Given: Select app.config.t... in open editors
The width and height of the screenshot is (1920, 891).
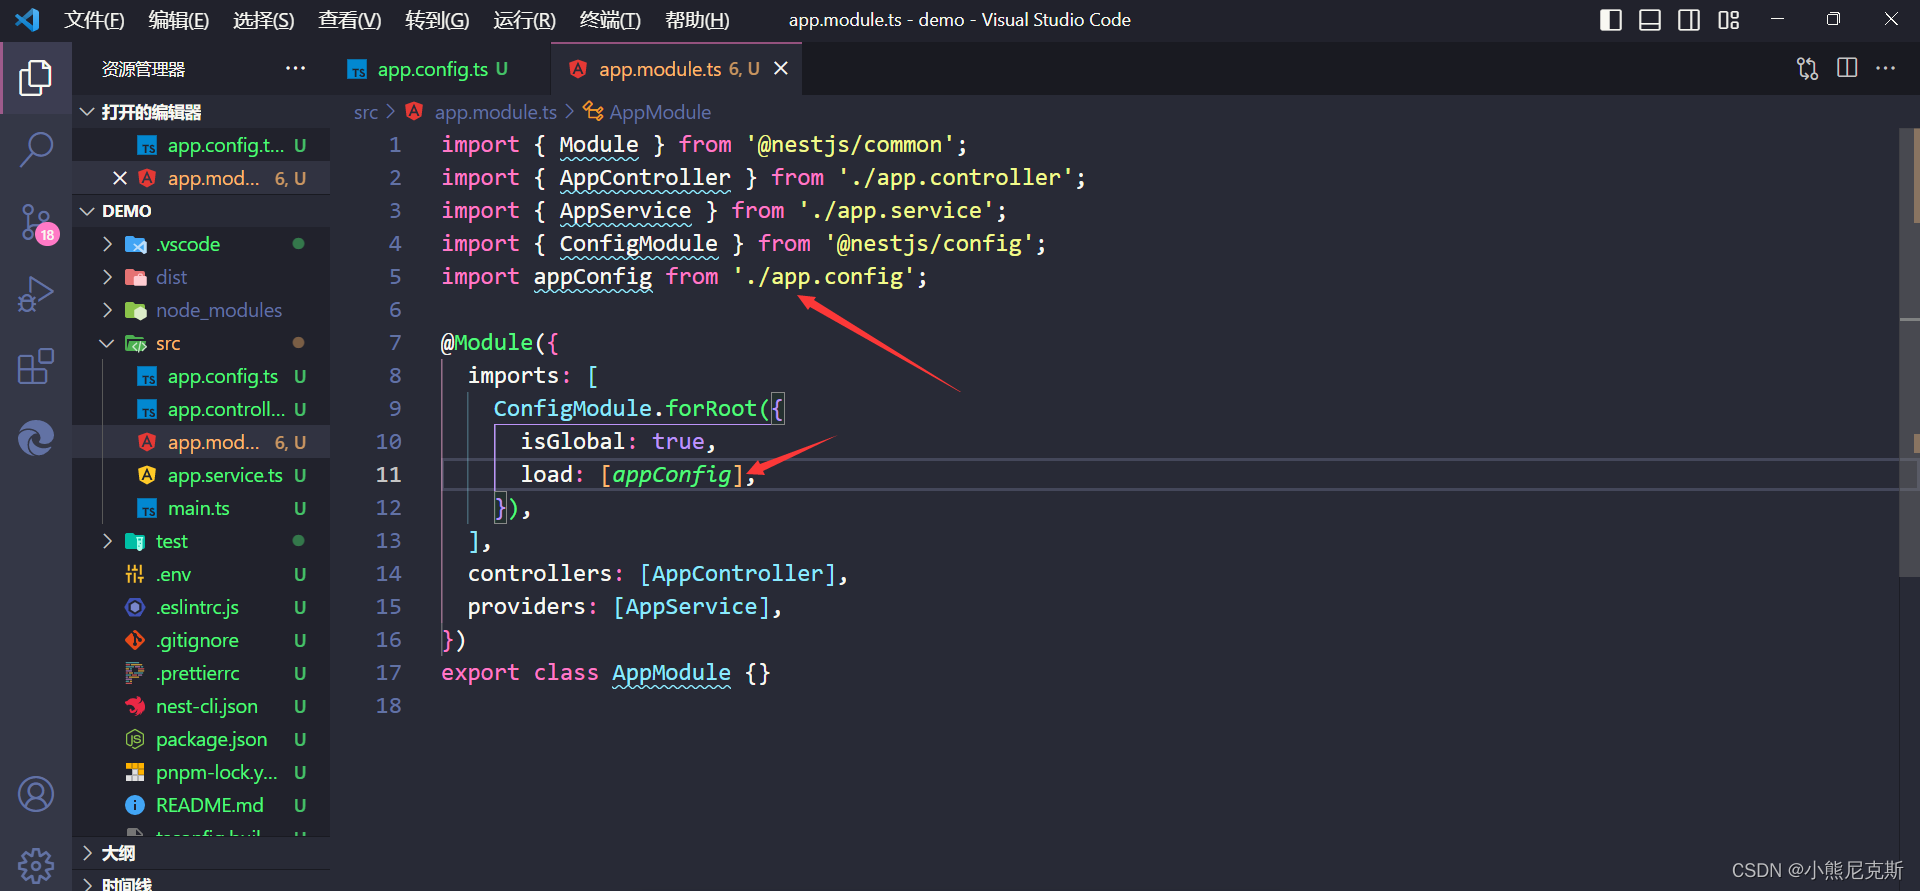Looking at the screenshot, I should [x=201, y=145].
